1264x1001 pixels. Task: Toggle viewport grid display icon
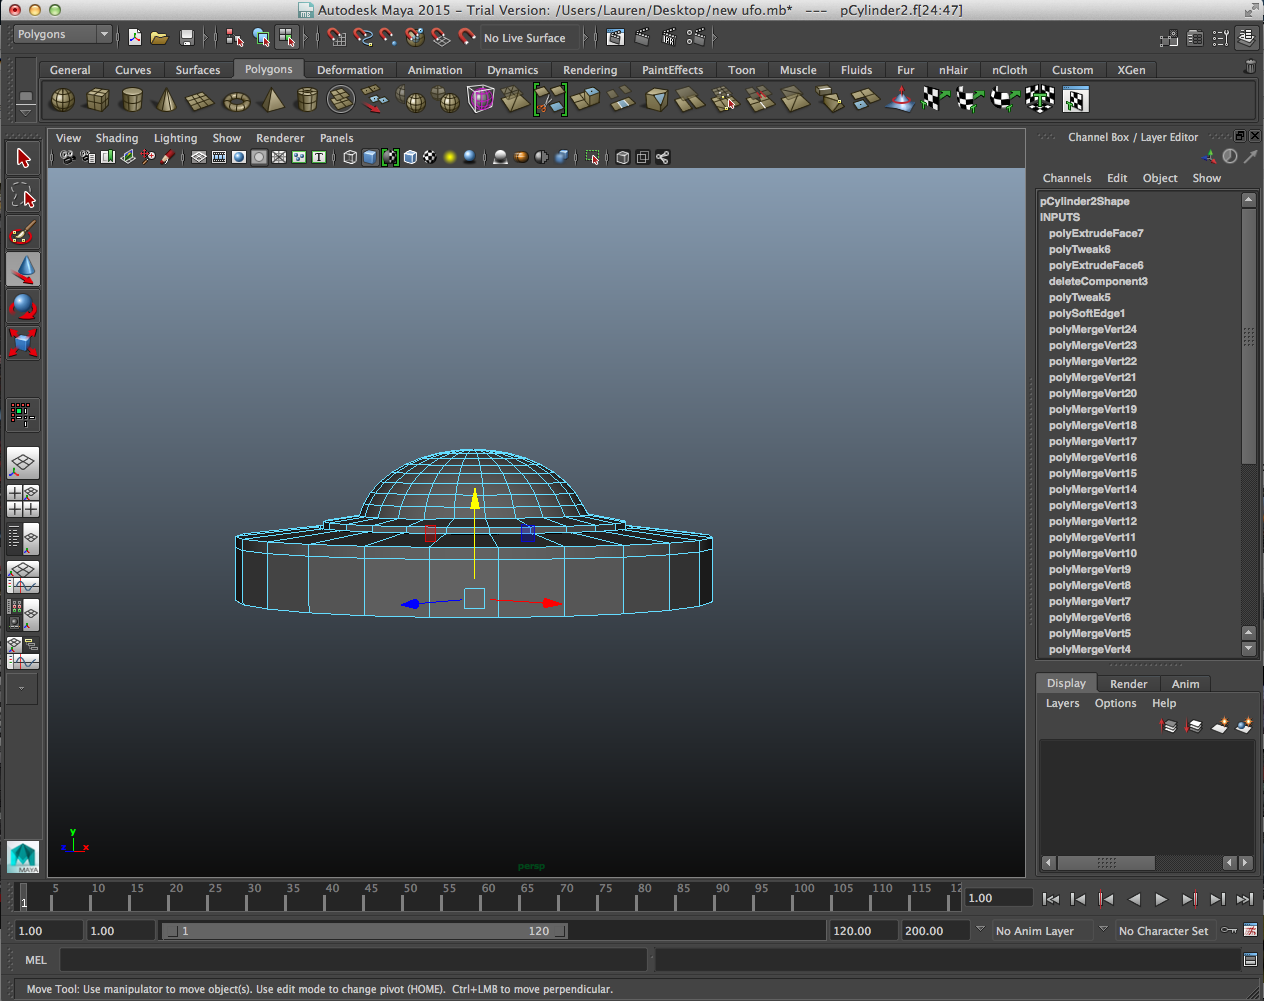(x=199, y=157)
